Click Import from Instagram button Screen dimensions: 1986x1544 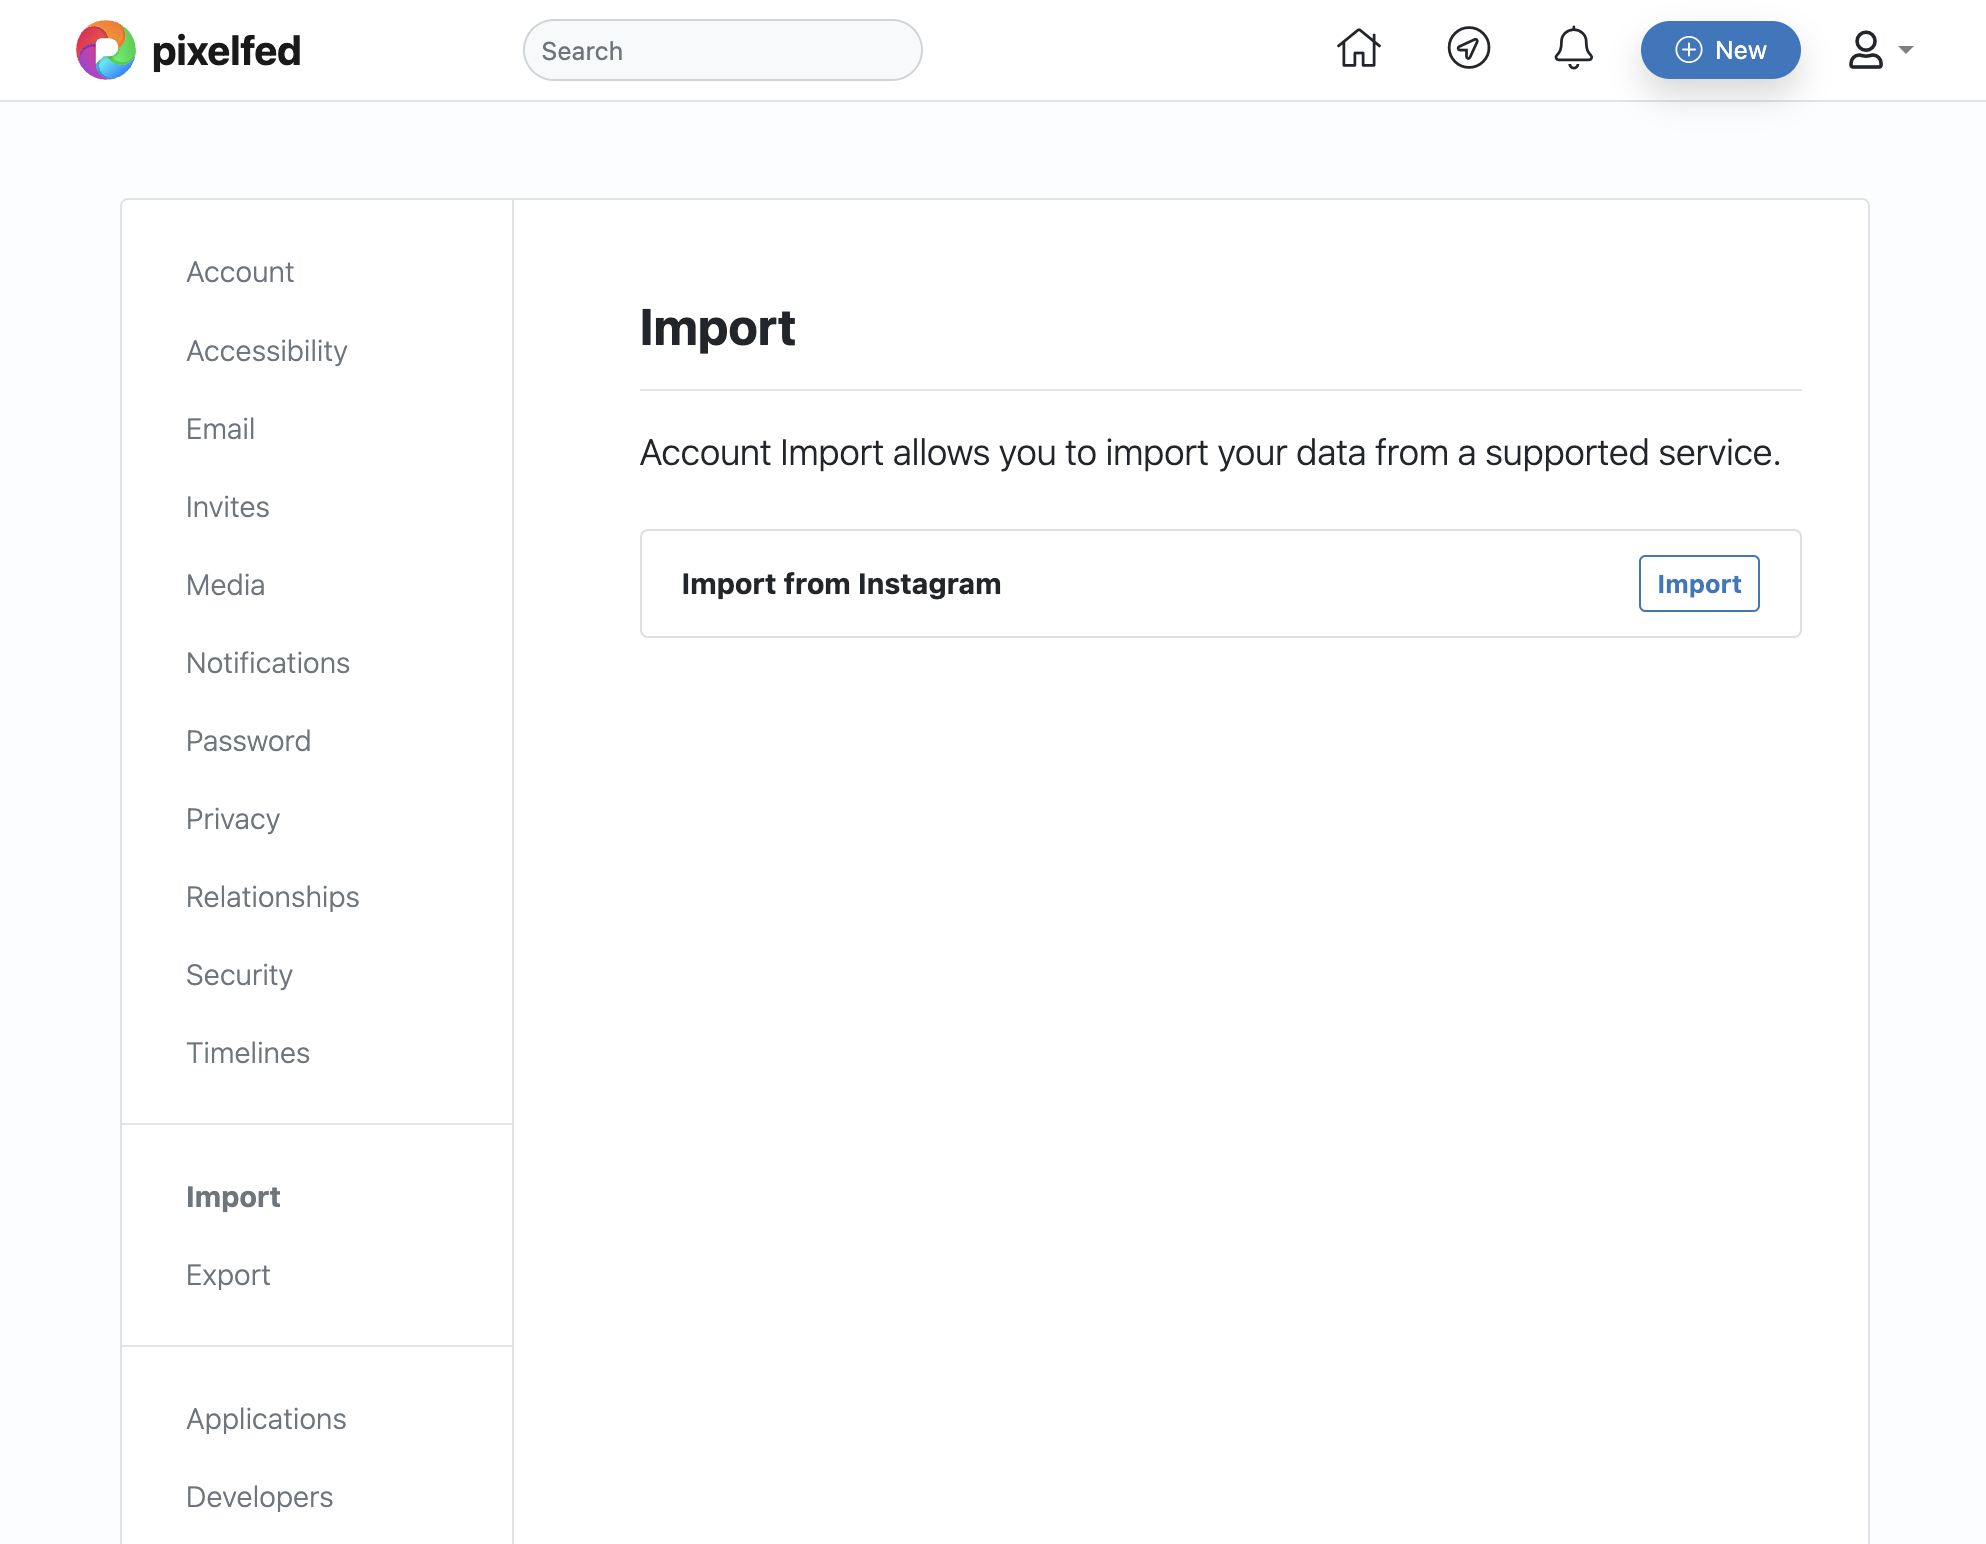pos(1699,582)
